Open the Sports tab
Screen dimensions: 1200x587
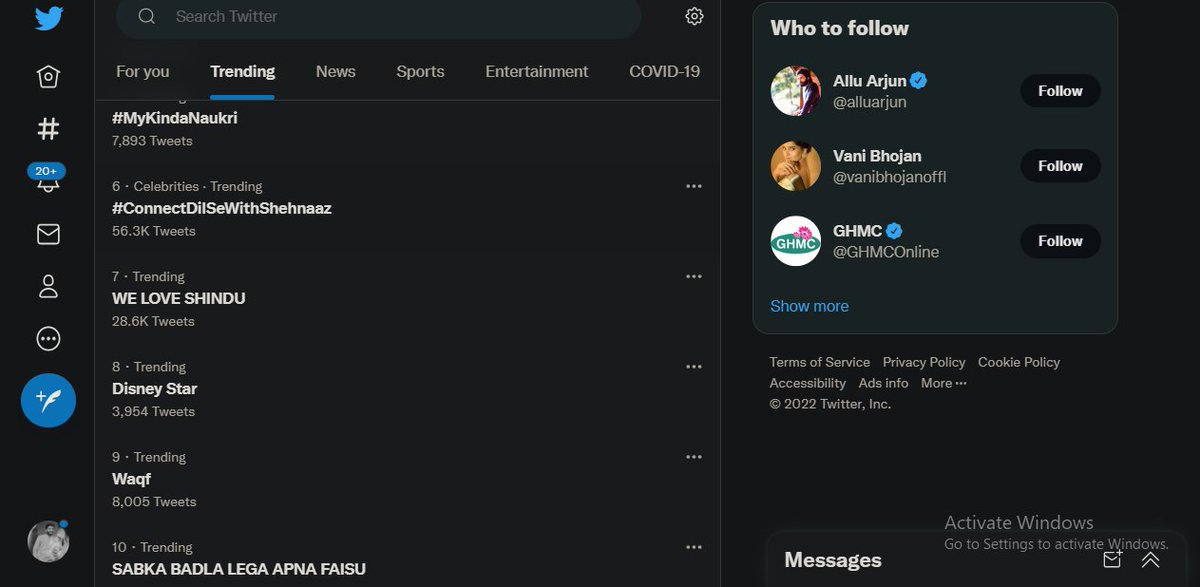pos(420,71)
